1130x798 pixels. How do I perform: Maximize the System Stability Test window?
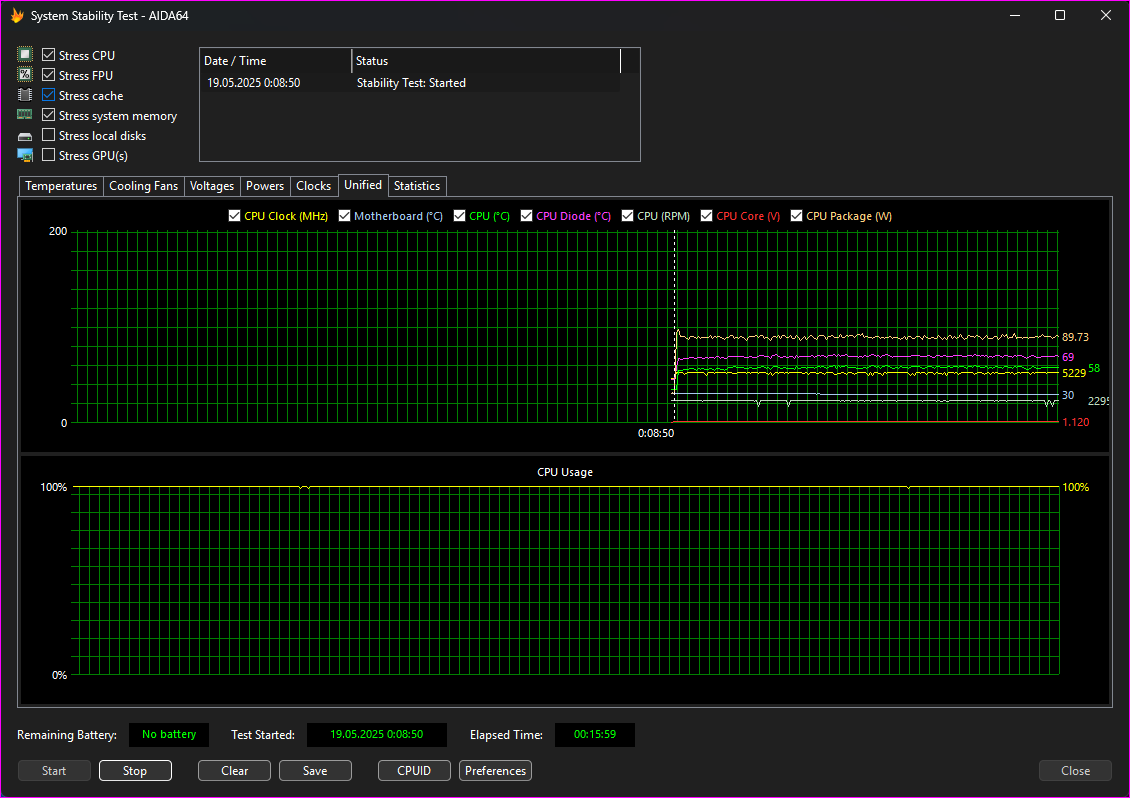tap(1060, 15)
